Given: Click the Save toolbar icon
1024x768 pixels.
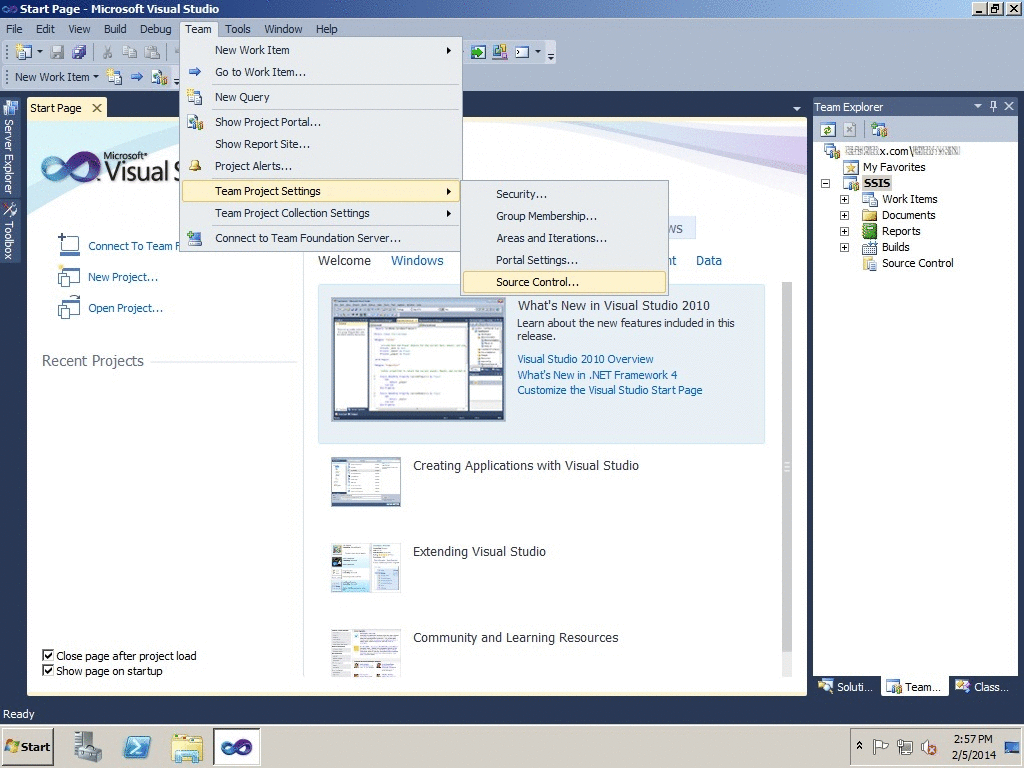Looking at the screenshot, I should [x=57, y=52].
